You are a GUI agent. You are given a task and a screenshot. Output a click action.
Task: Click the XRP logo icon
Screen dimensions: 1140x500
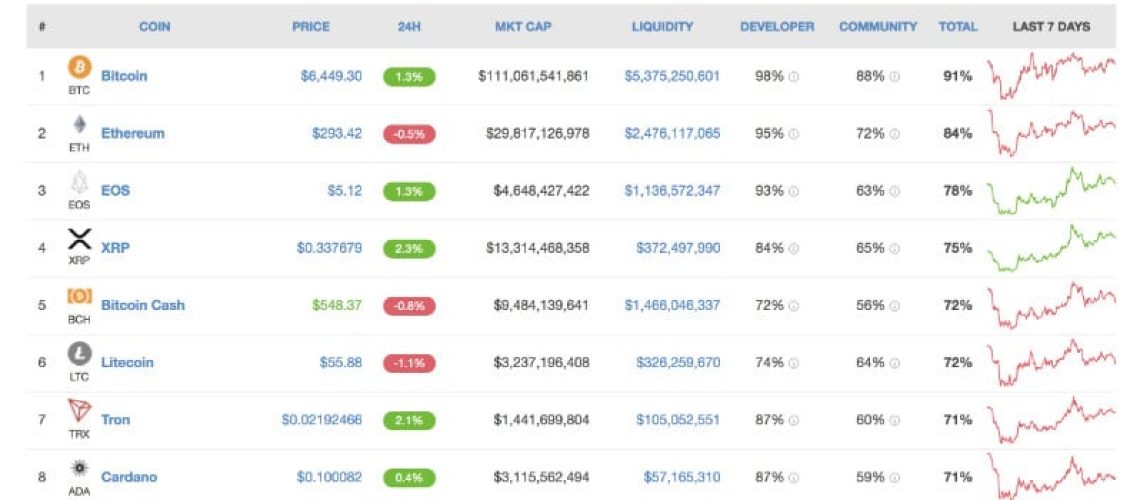click(79, 239)
